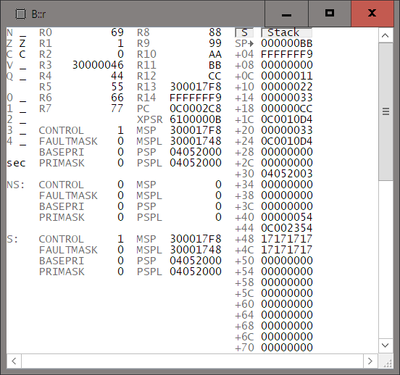Image resolution: width=400 pixels, height=375 pixels.
Task: Click the horizontal scrollbar left arrow
Action: (x=14, y=361)
